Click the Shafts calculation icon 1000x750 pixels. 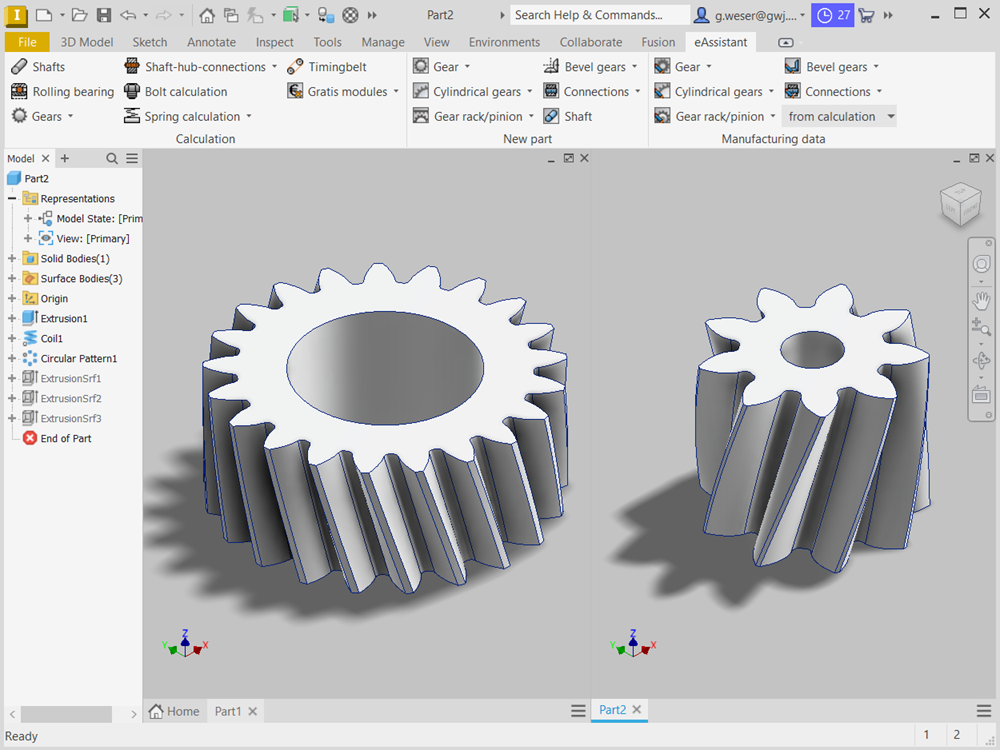click(19, 67)
